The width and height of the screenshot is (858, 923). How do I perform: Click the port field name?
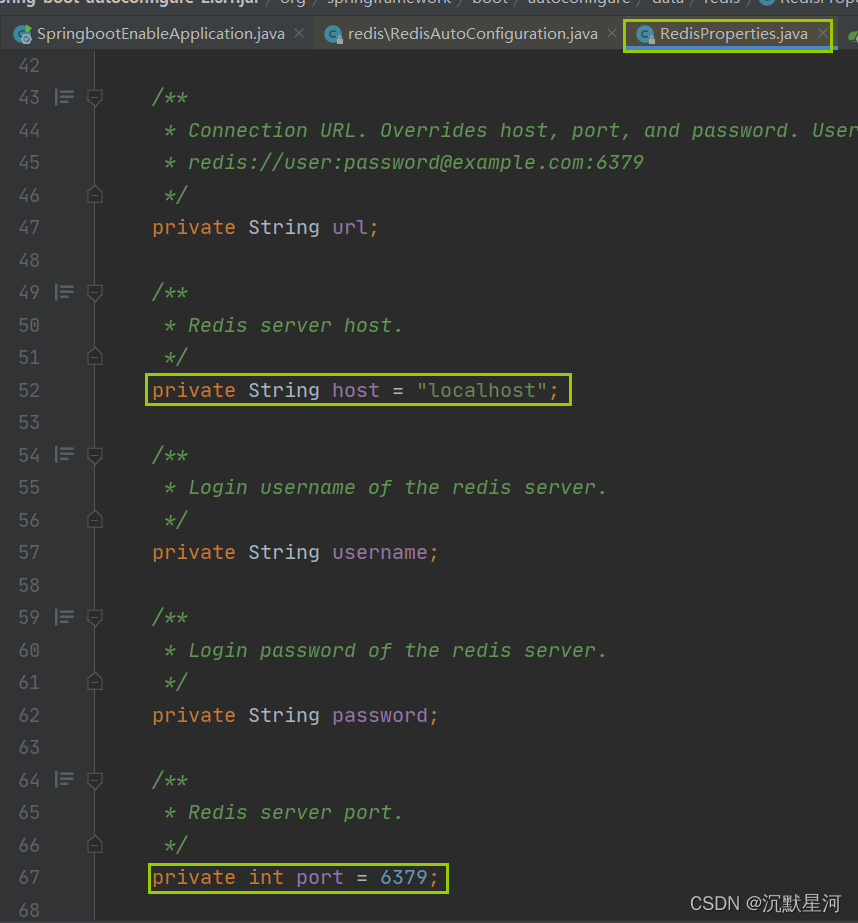click(x=320, y=877)
